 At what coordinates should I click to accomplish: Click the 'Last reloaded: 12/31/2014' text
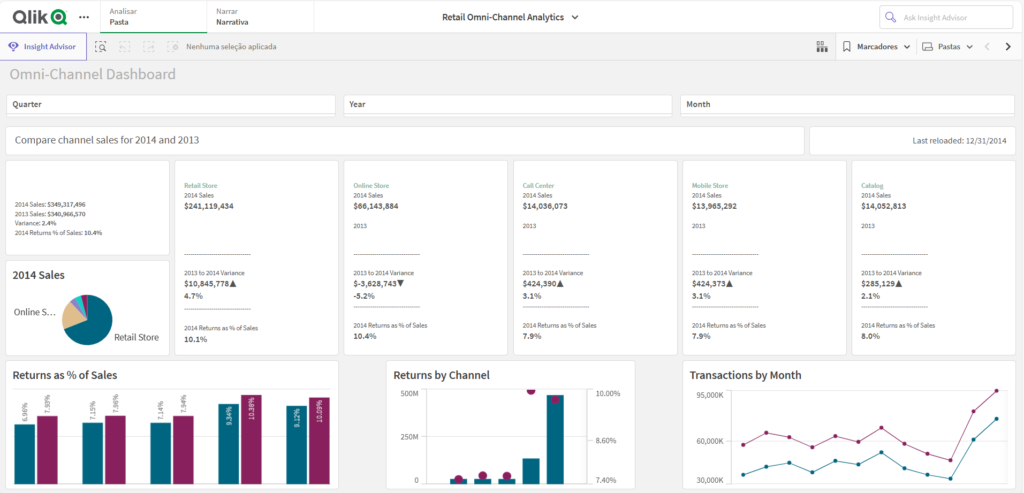pyautogui.click(x=959, y=141)
